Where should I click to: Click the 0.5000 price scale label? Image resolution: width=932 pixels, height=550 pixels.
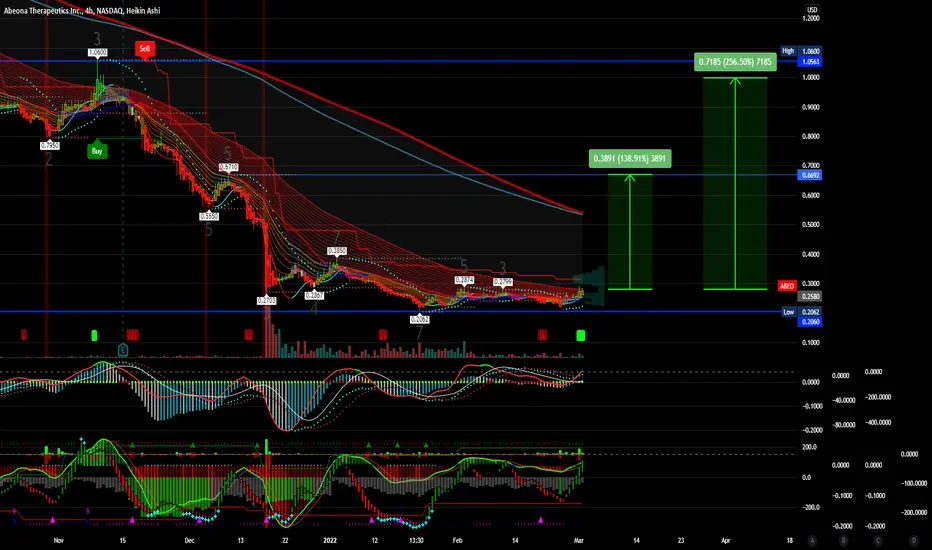811,225
